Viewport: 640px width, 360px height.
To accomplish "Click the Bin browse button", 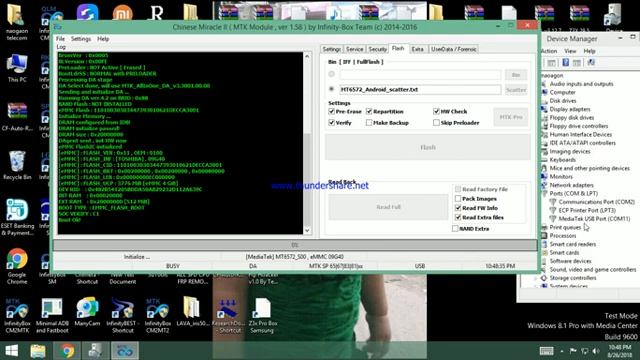I will (516, 75).
